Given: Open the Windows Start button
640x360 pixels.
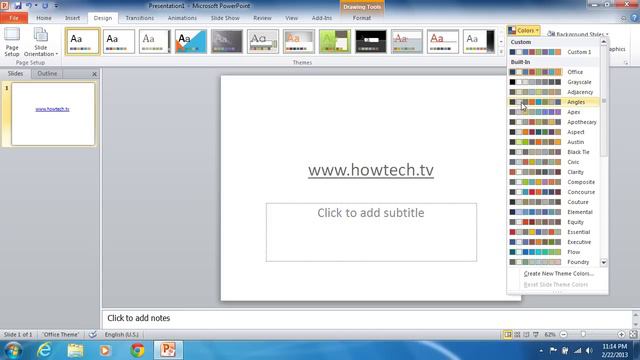Looking at the screenshot, I should coord(12,350).
